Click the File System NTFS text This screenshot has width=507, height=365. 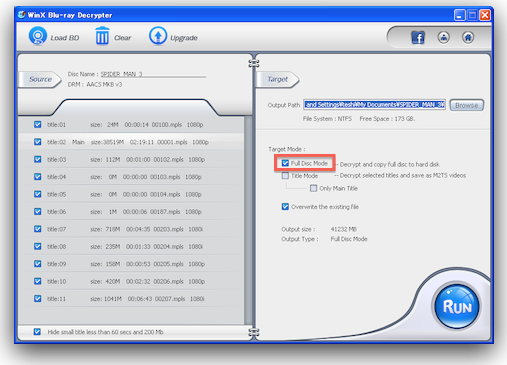coord(327,119)
